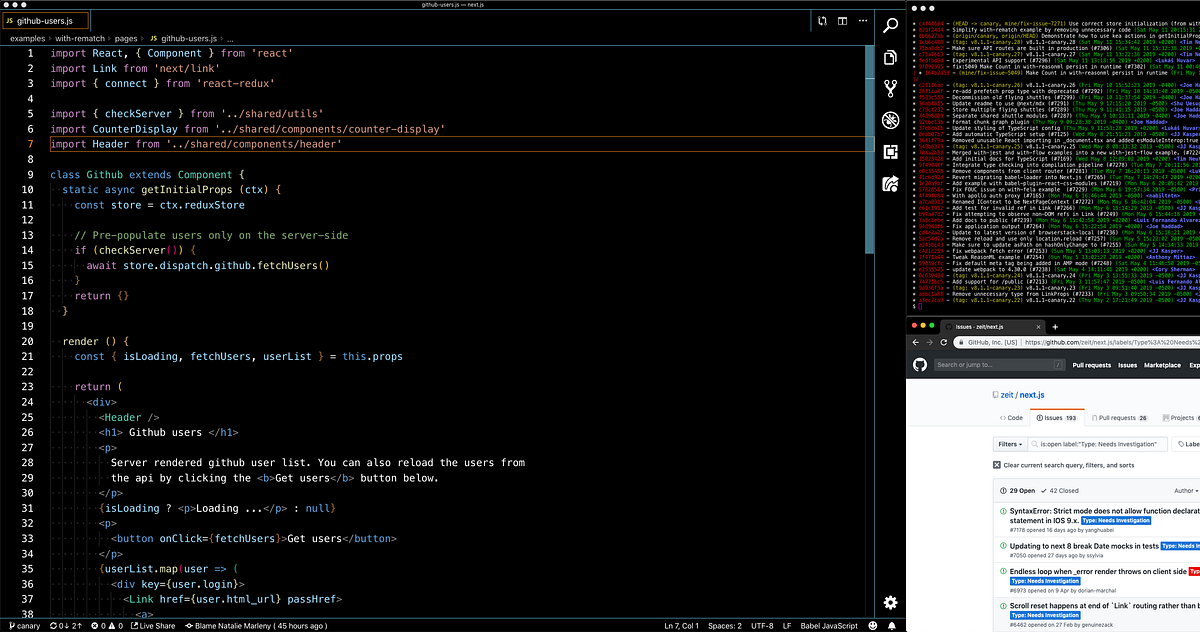Select the github-users.js editor tab
This screenshot has height=632, width=1200.
[45, 20]
